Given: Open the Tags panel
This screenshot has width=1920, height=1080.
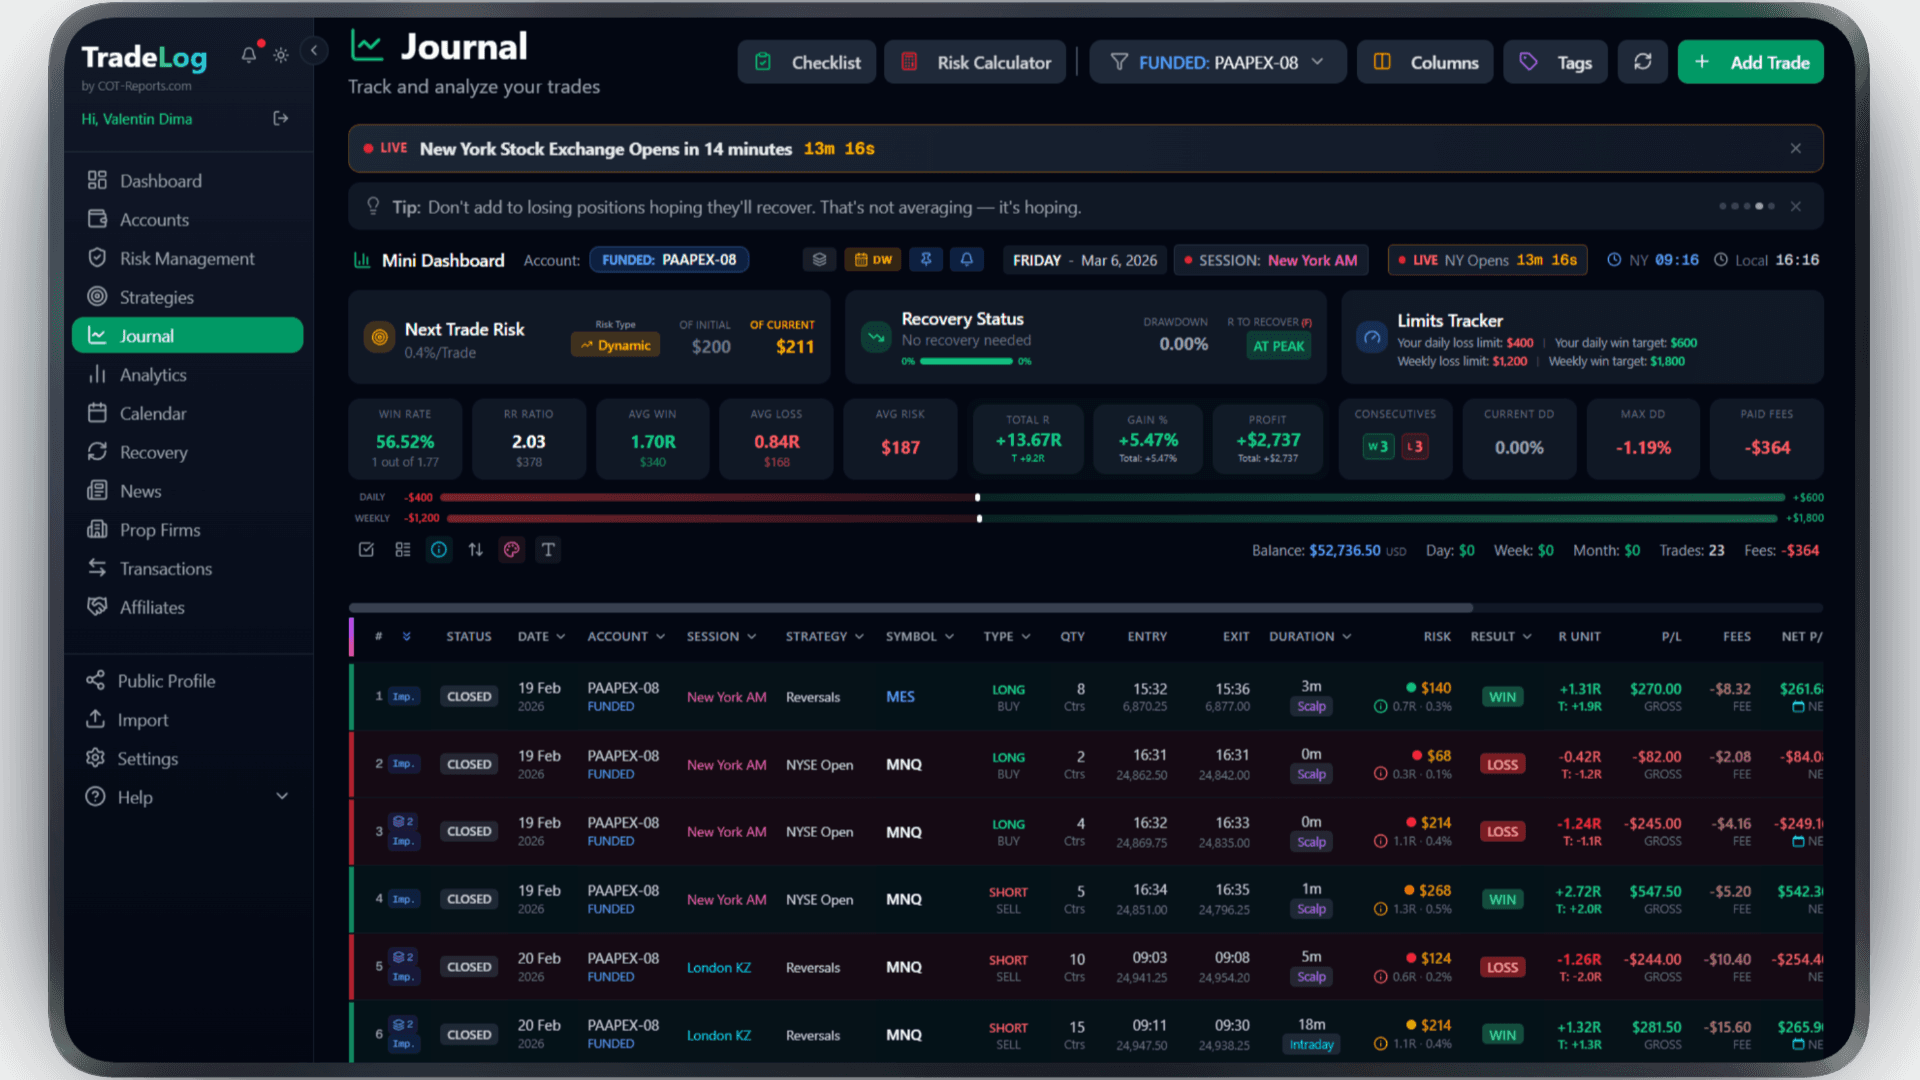Looking at the screenshot, I should (x=1555, y=61).
